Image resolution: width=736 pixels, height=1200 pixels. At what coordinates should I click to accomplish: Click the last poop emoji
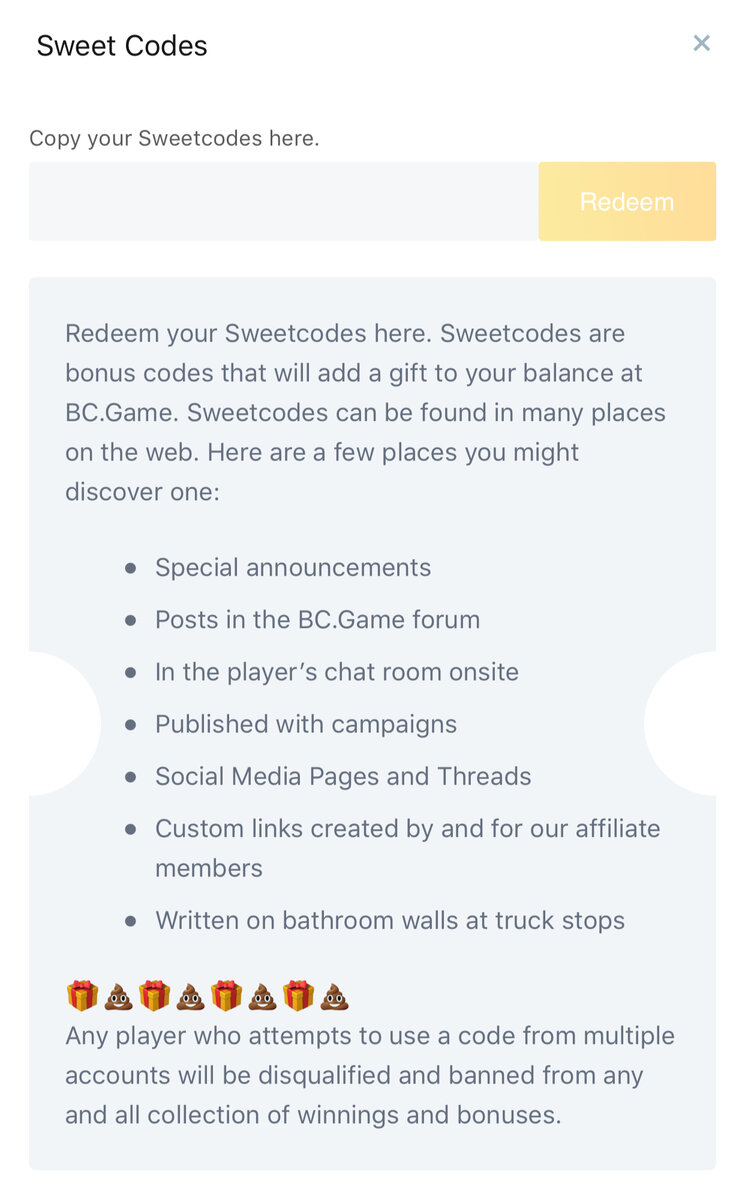pyautogui.click(x=335, y=996)
